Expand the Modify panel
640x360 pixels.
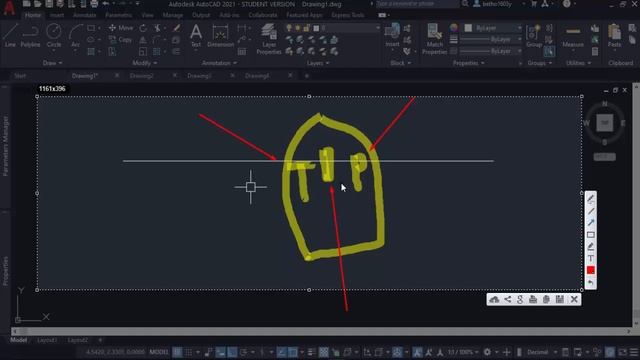(x=145, y=63)
